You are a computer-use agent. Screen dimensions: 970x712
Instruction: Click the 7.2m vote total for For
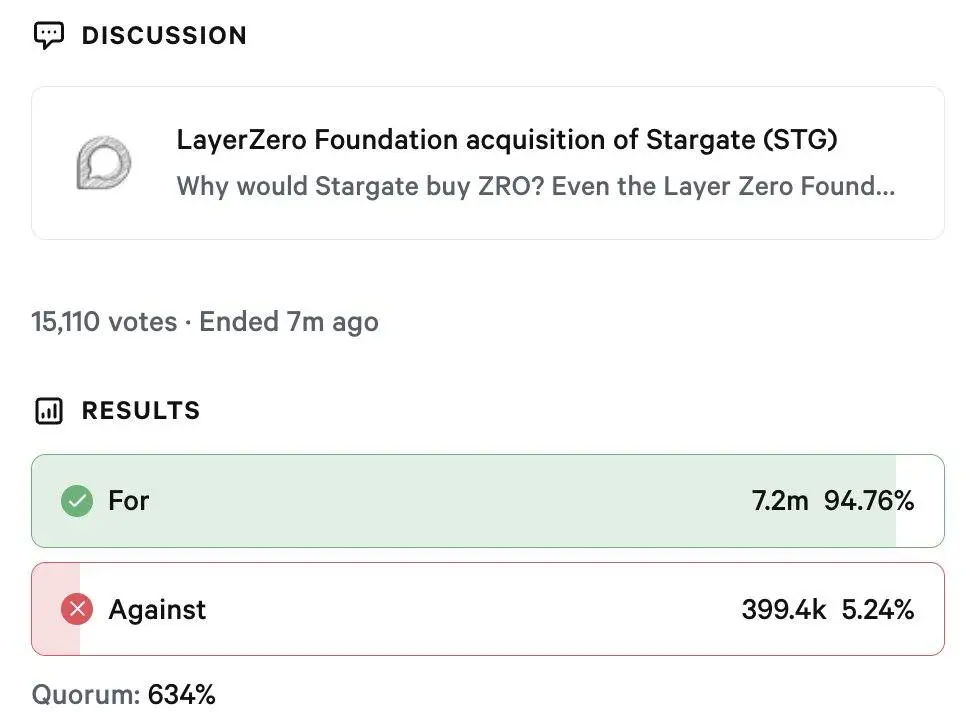click(780, 501)
